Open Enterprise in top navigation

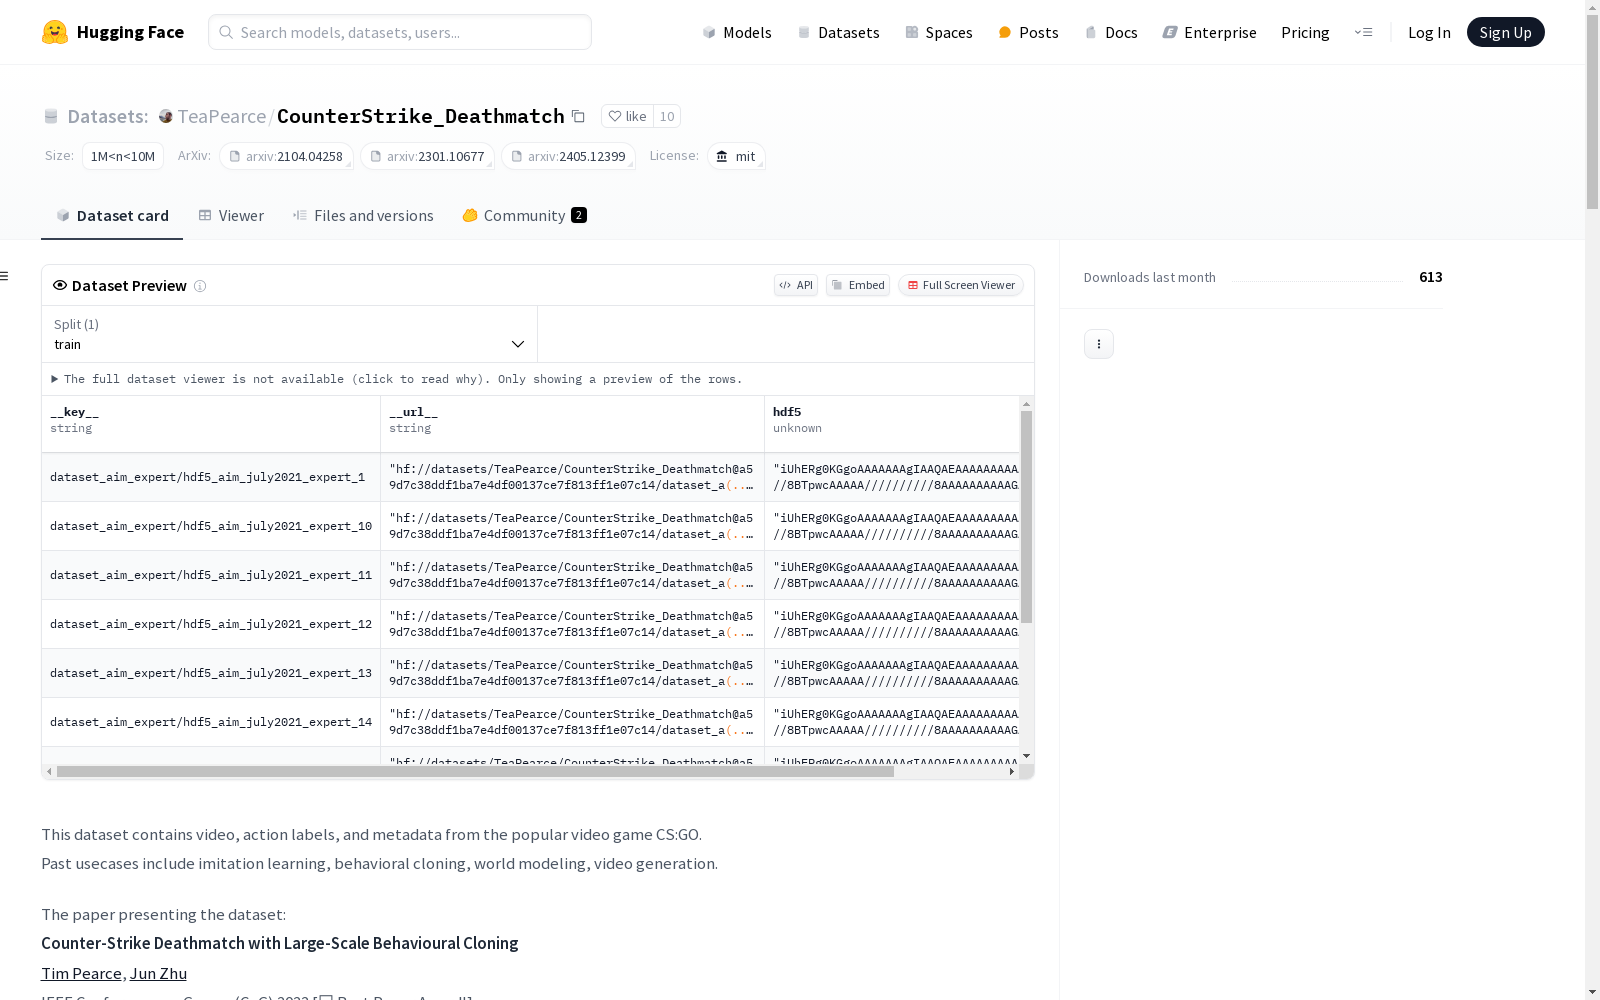1210,32
